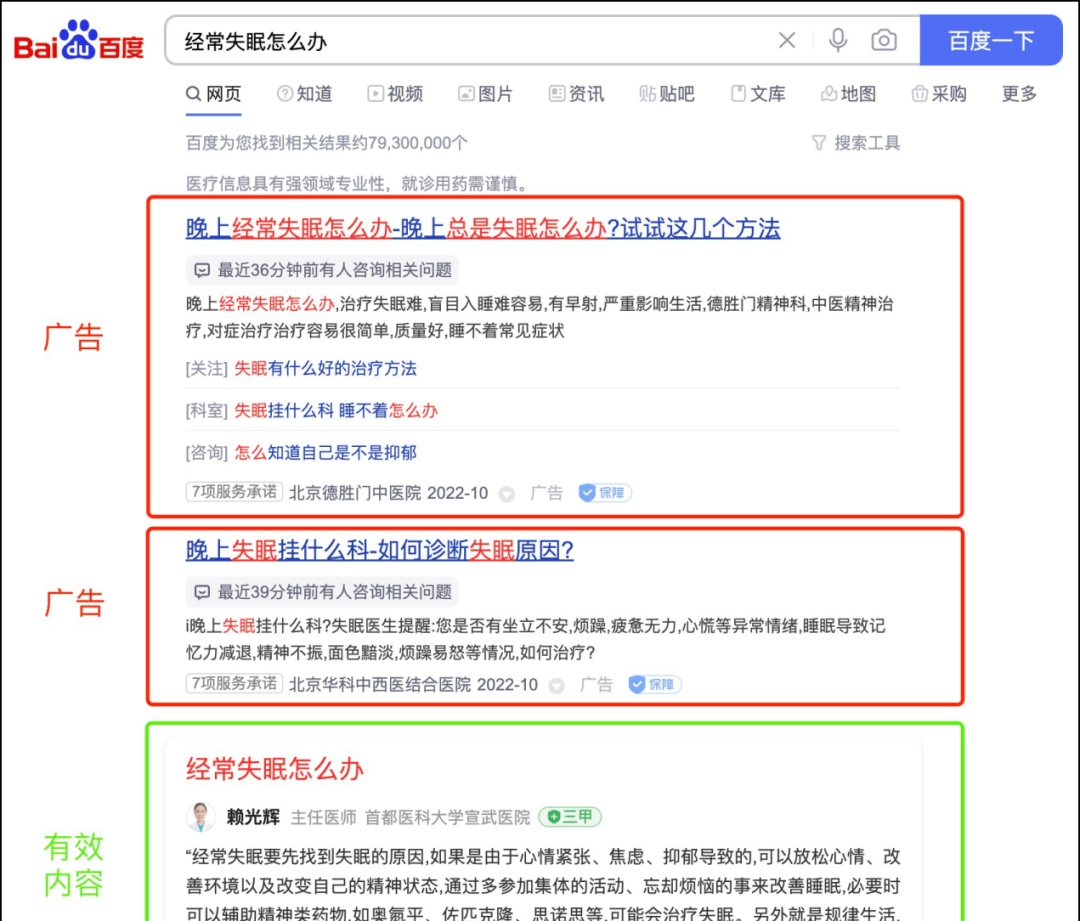Go to the 文库 tab
Image resolution: width=1080 pixels, height=921 pixels.
coord(758,94)
